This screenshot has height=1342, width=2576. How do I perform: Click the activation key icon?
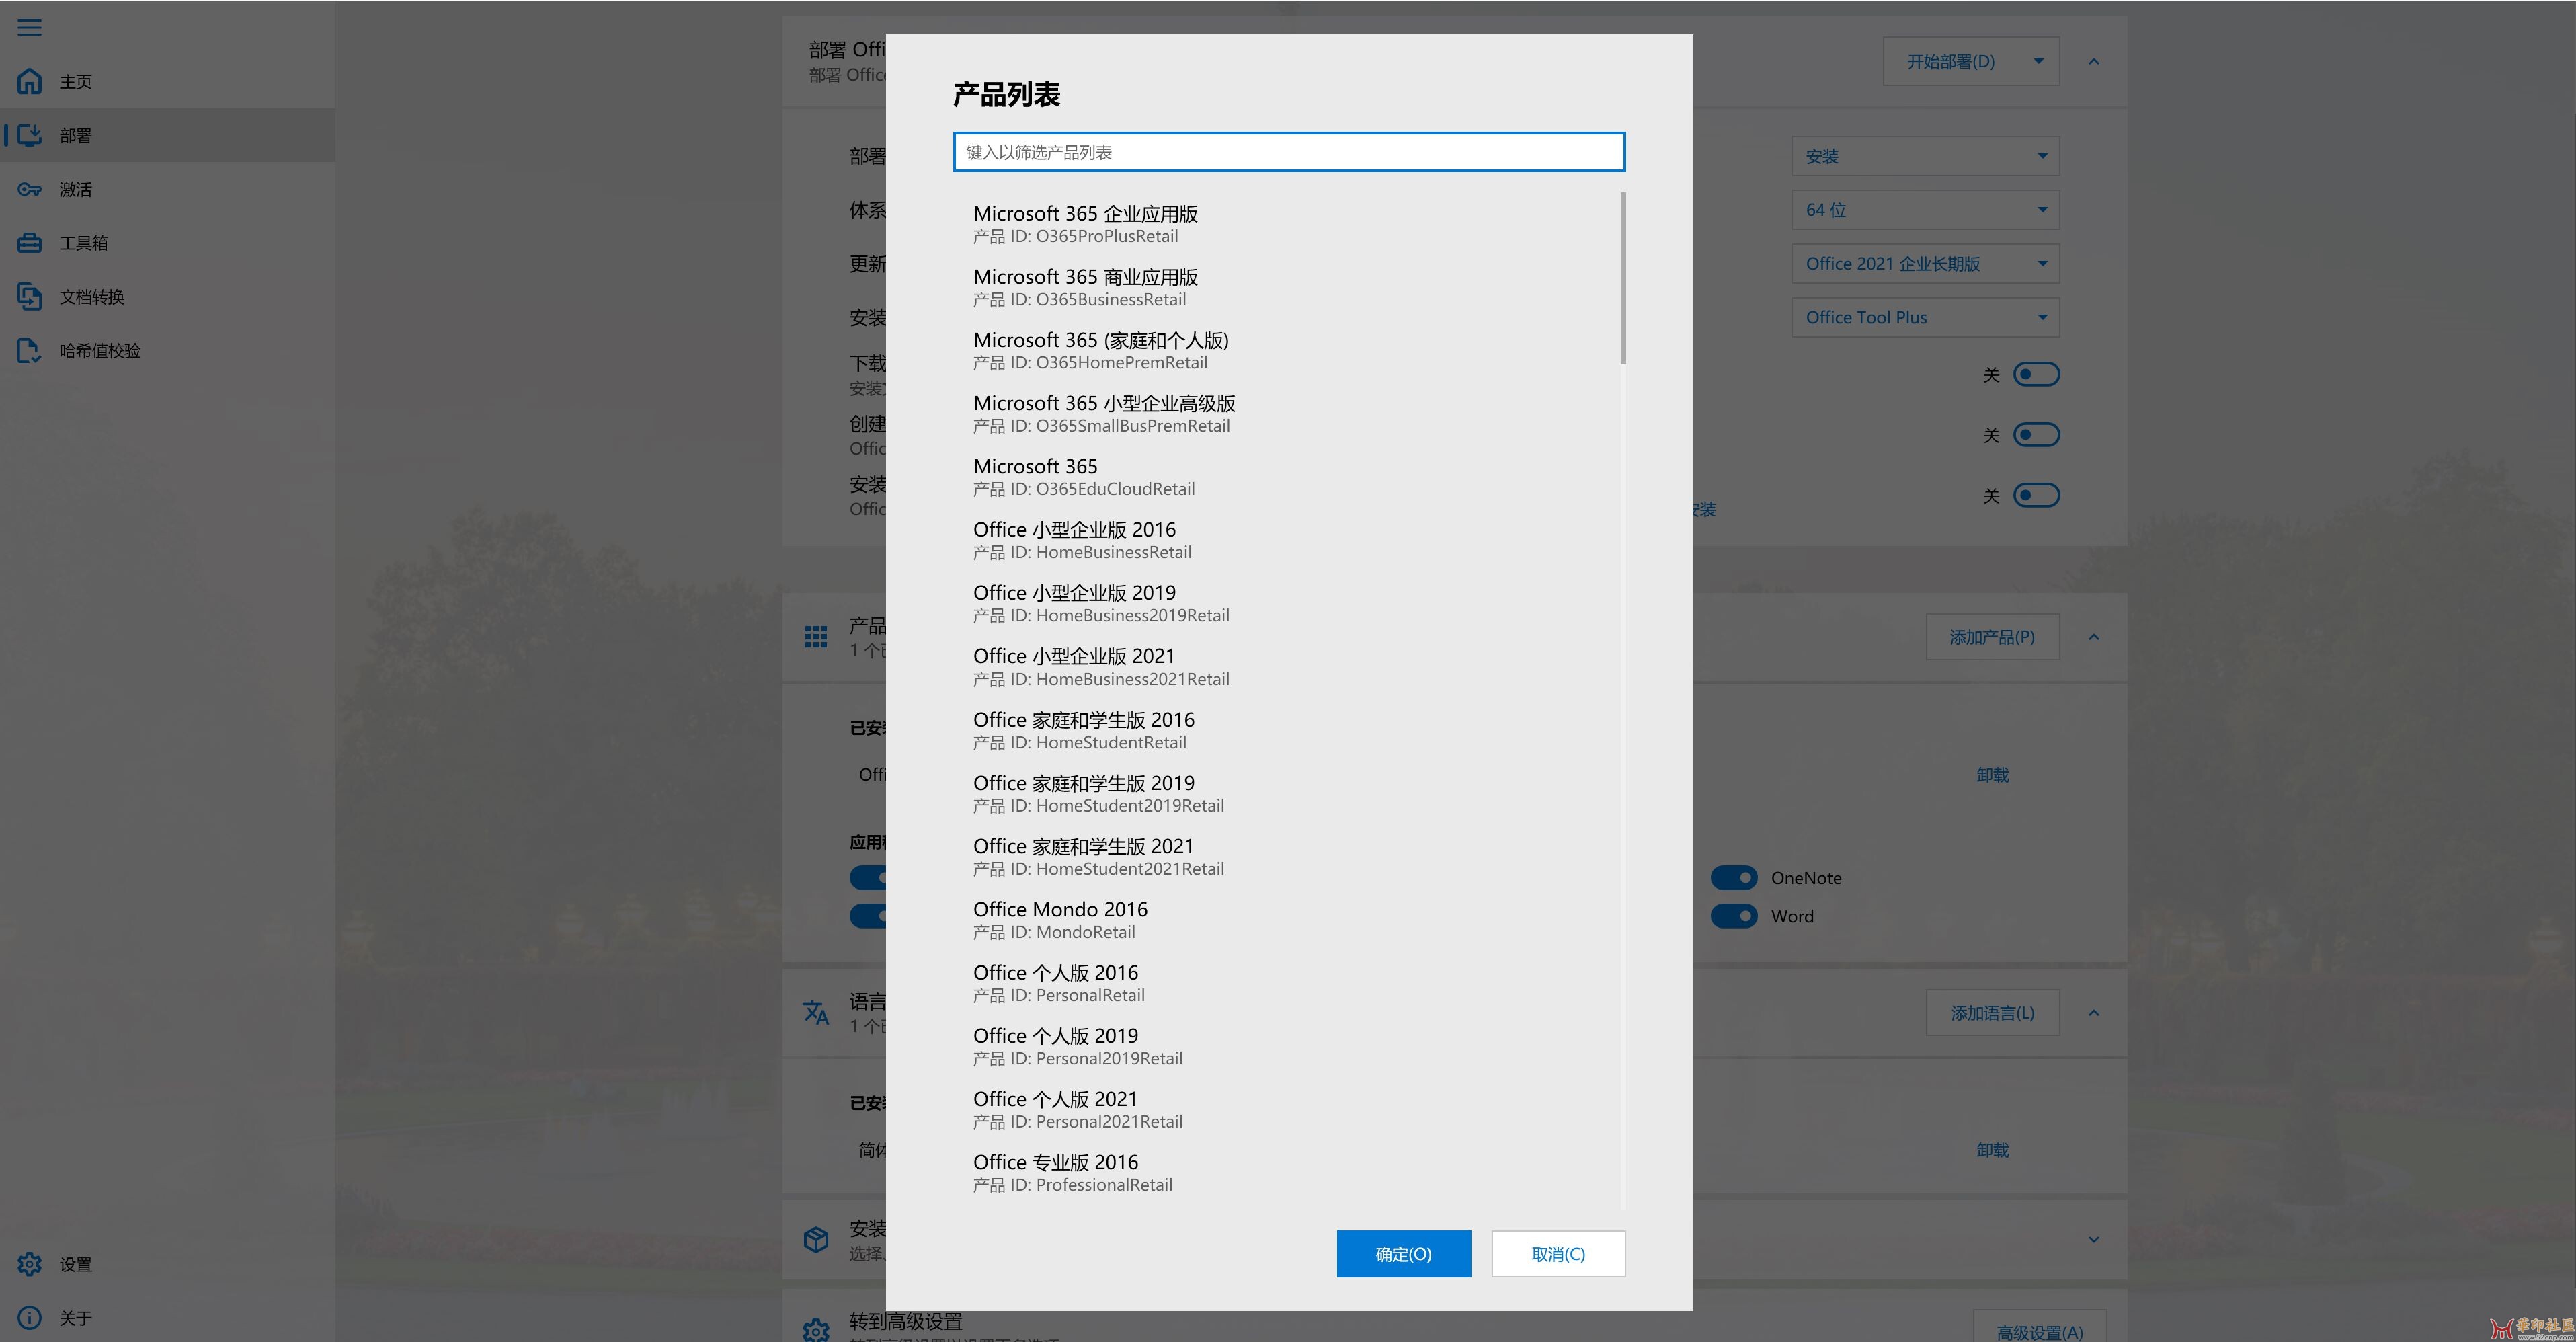[29, 189]
